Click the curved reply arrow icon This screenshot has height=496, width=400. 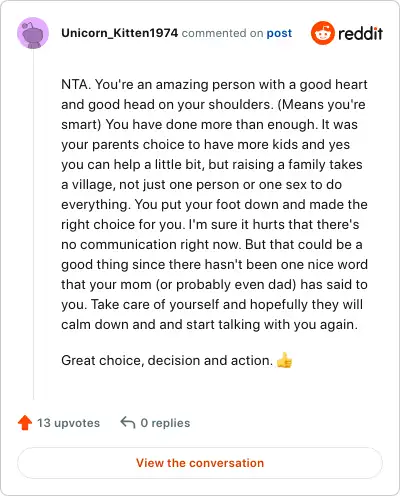pos(128,422)
